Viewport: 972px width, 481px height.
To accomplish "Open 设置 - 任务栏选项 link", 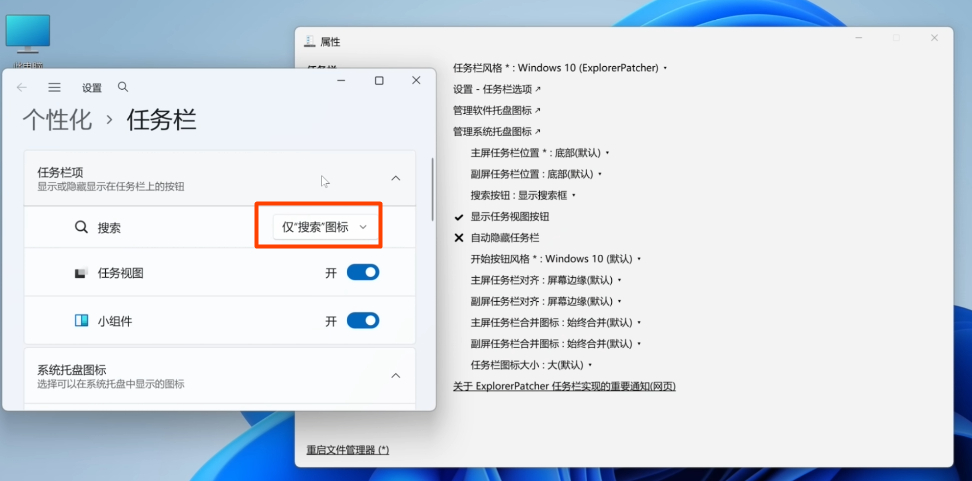I will (497, 89).
